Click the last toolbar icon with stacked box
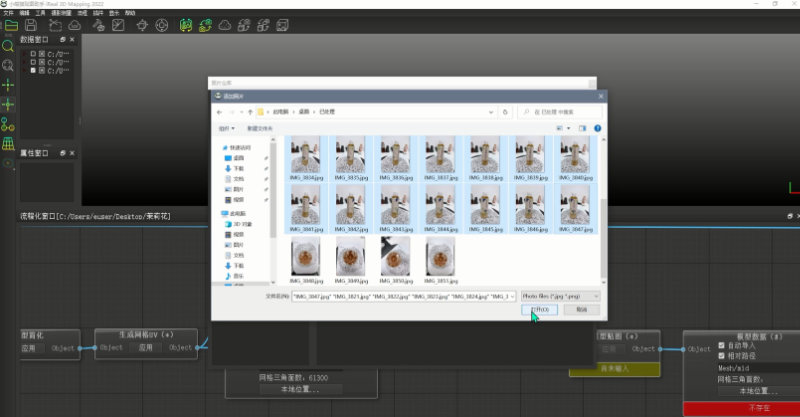 point(283,25)
